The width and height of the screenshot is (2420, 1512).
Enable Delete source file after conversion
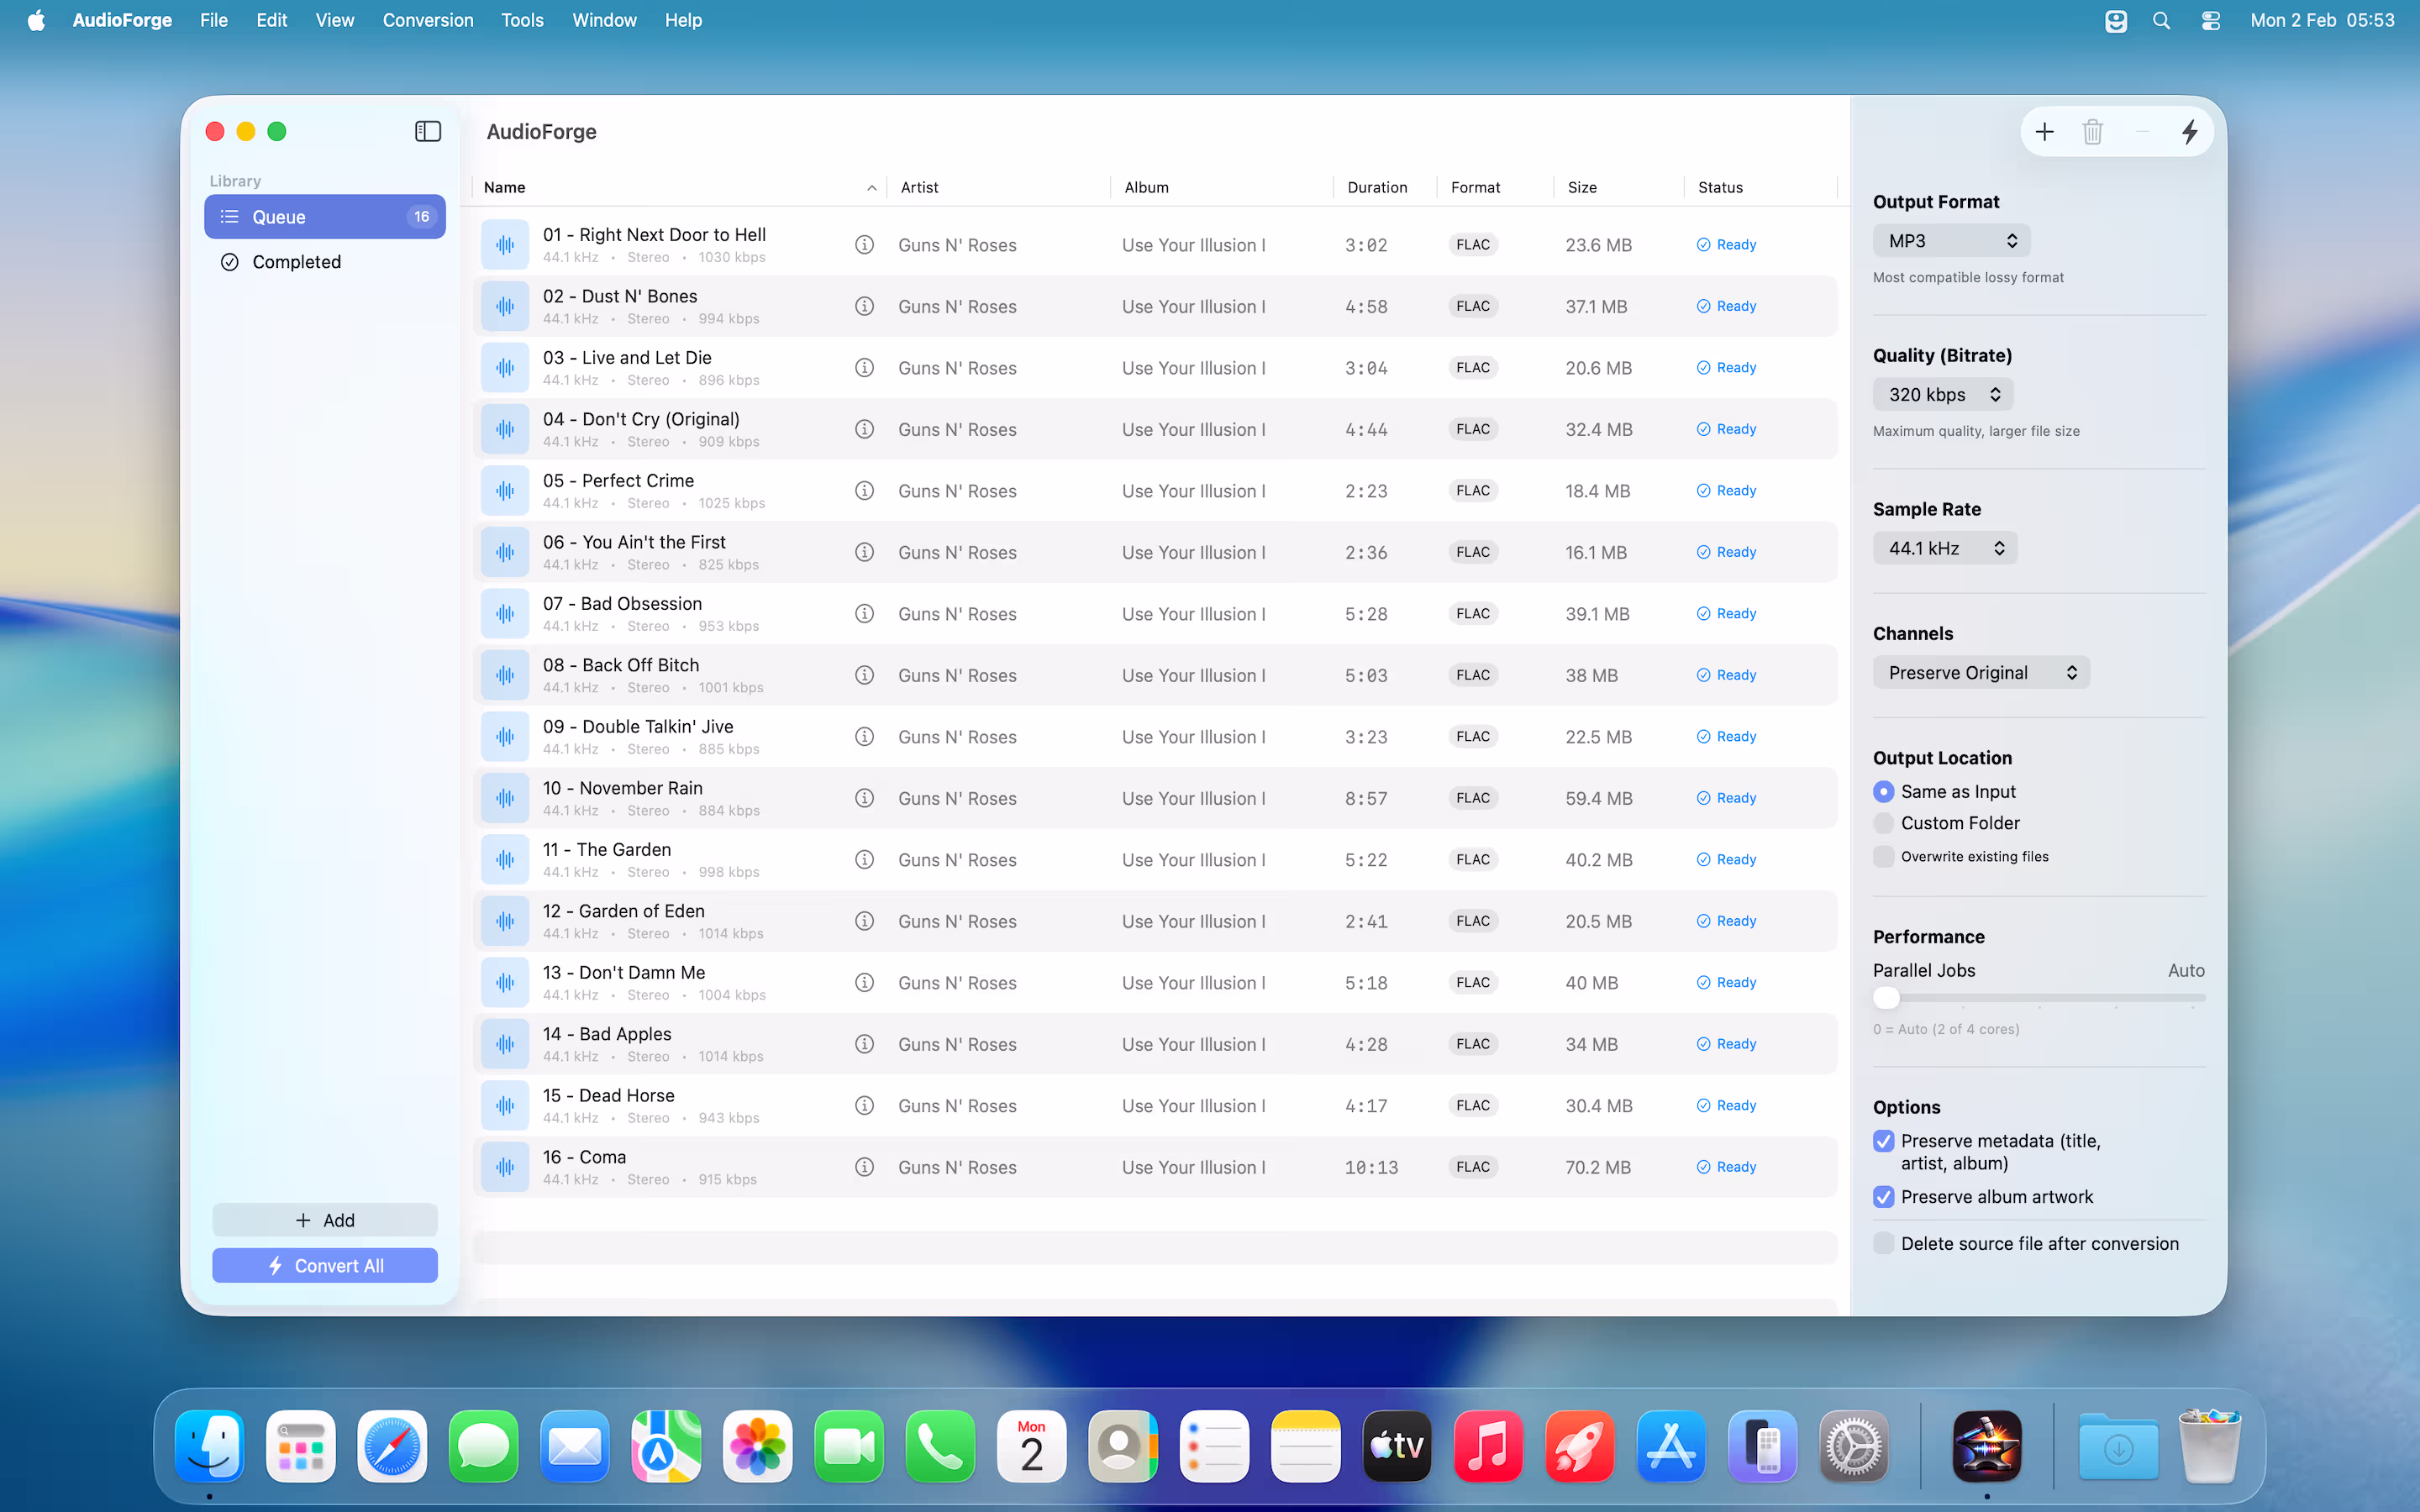(x=1884, y=1243)
